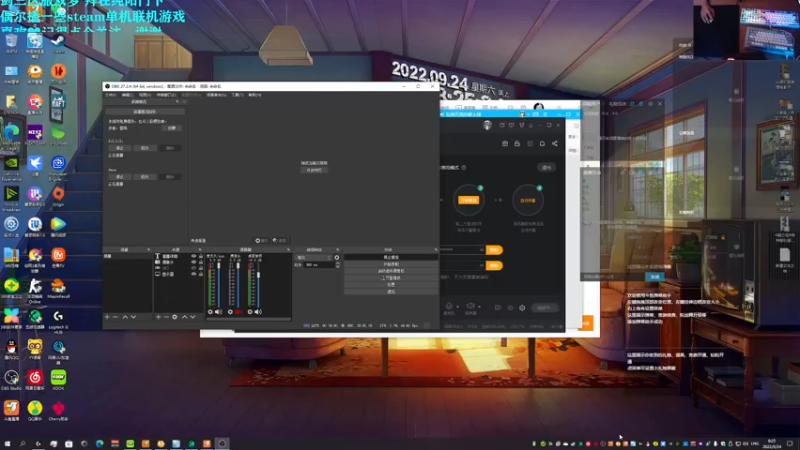
Task: Toggle visibility eye of the third source row
Action: click(x=194, y=267)
